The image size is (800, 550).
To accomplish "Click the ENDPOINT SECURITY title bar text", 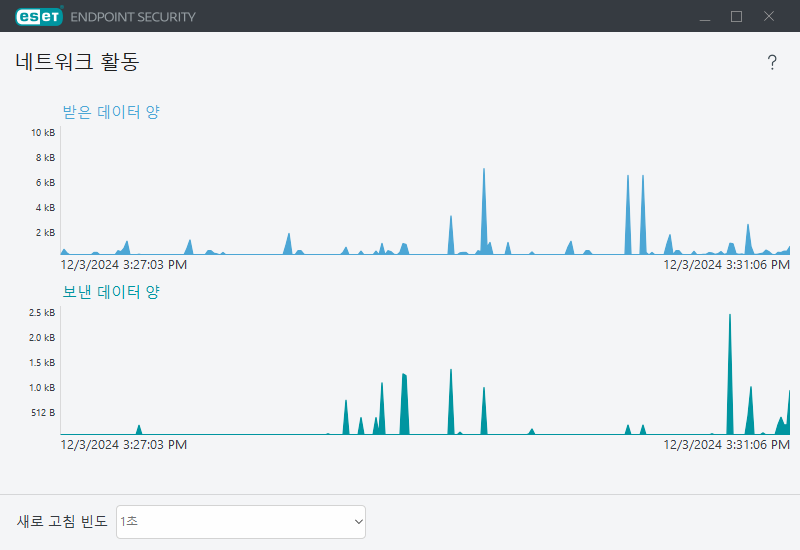I will (x=133, y=17).
